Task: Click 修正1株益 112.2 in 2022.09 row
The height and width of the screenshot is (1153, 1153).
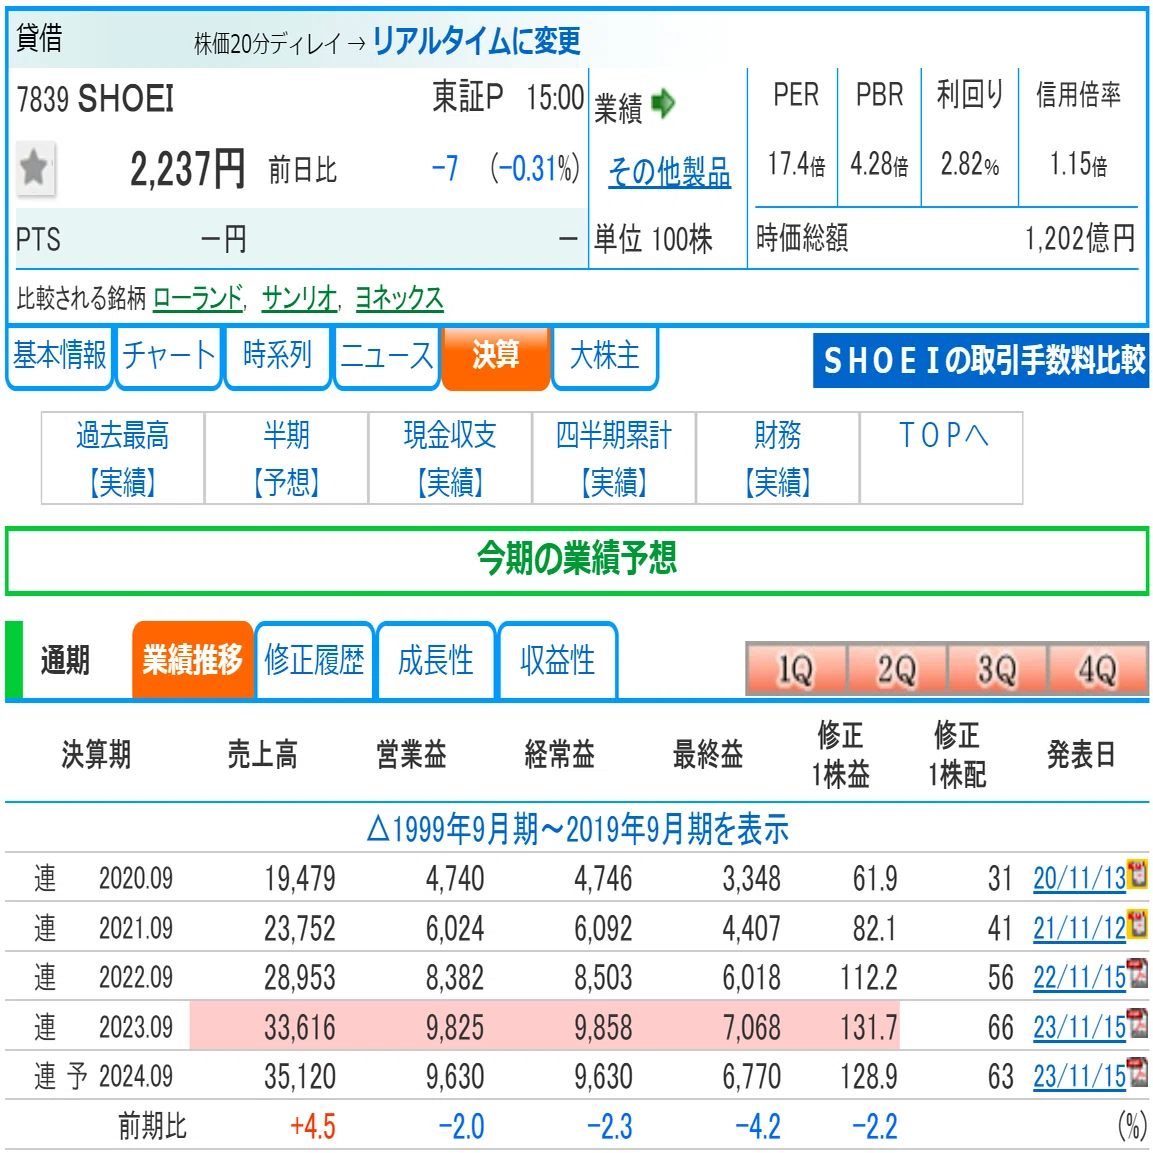Action: click(x=869, y=977)
